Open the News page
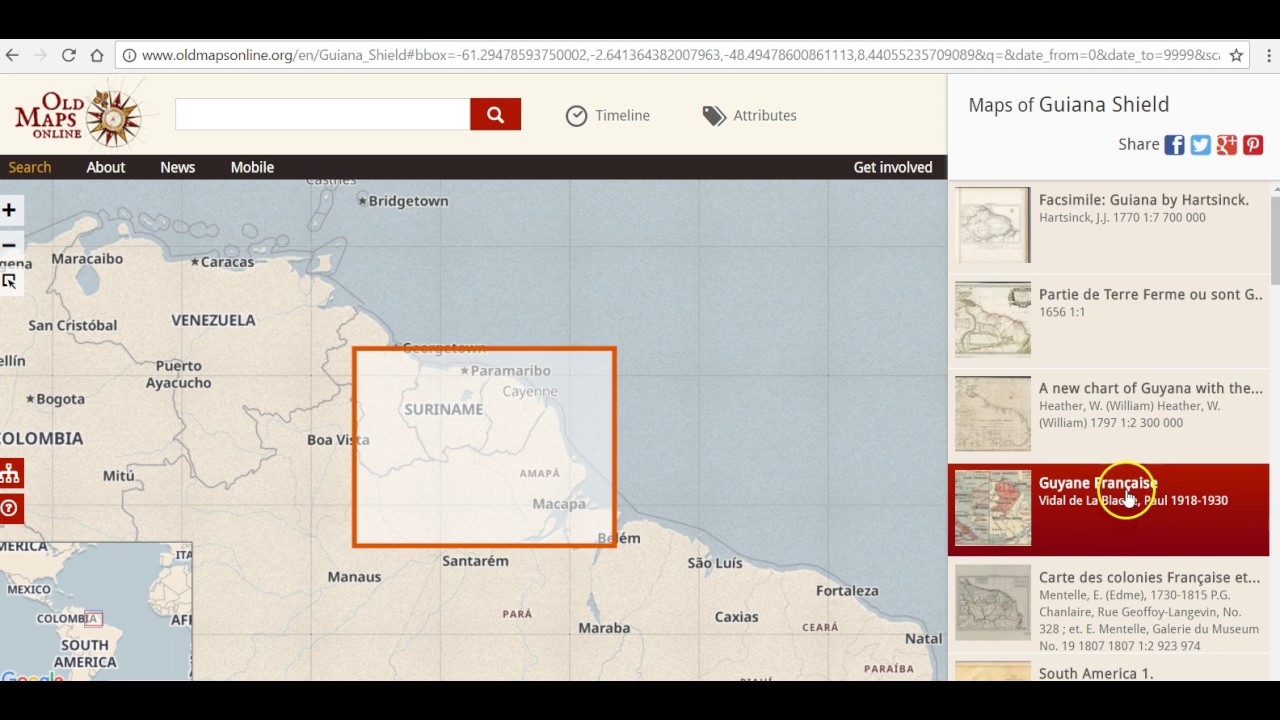Screen dimensions: 1280x720 coord(177,167)
